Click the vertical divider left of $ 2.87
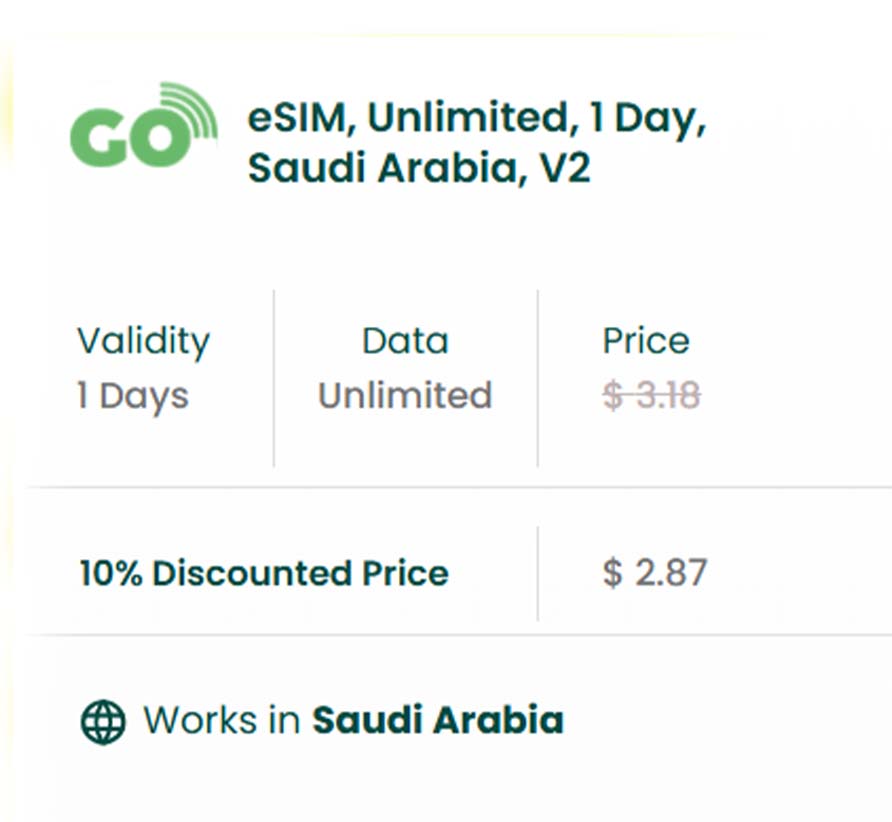 538,573
